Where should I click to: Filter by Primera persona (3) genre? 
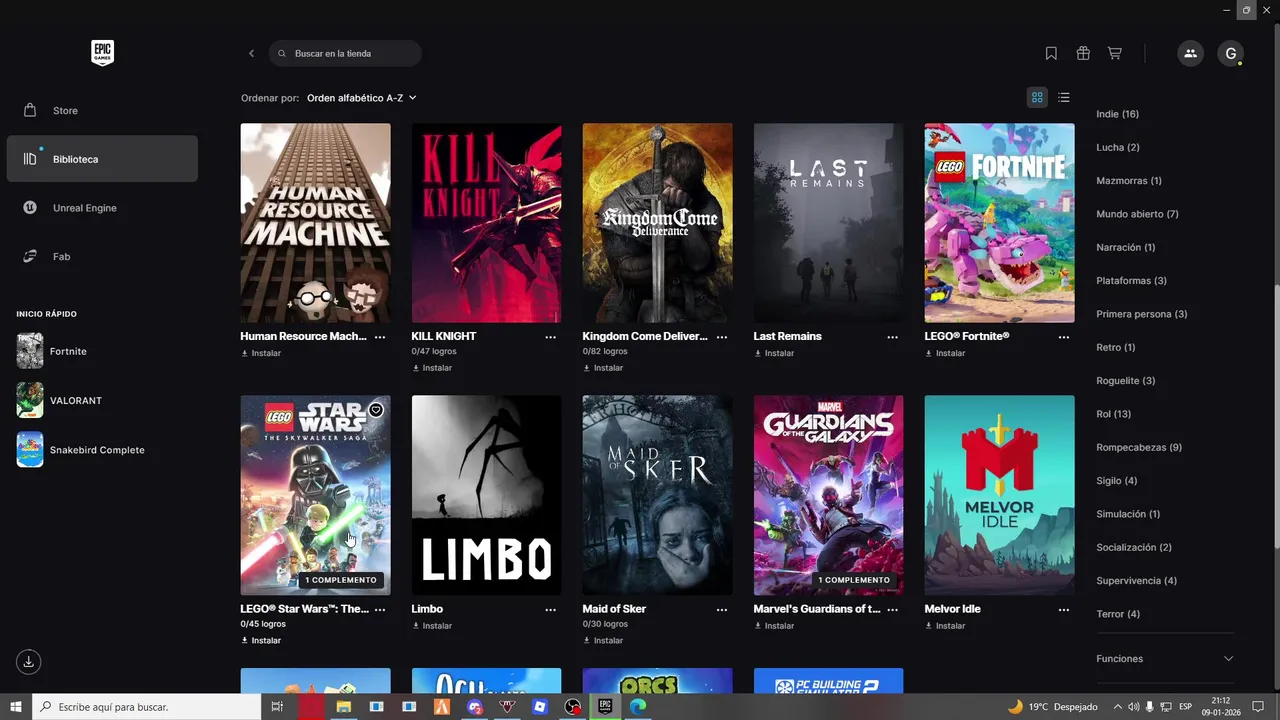point(1141,314)
